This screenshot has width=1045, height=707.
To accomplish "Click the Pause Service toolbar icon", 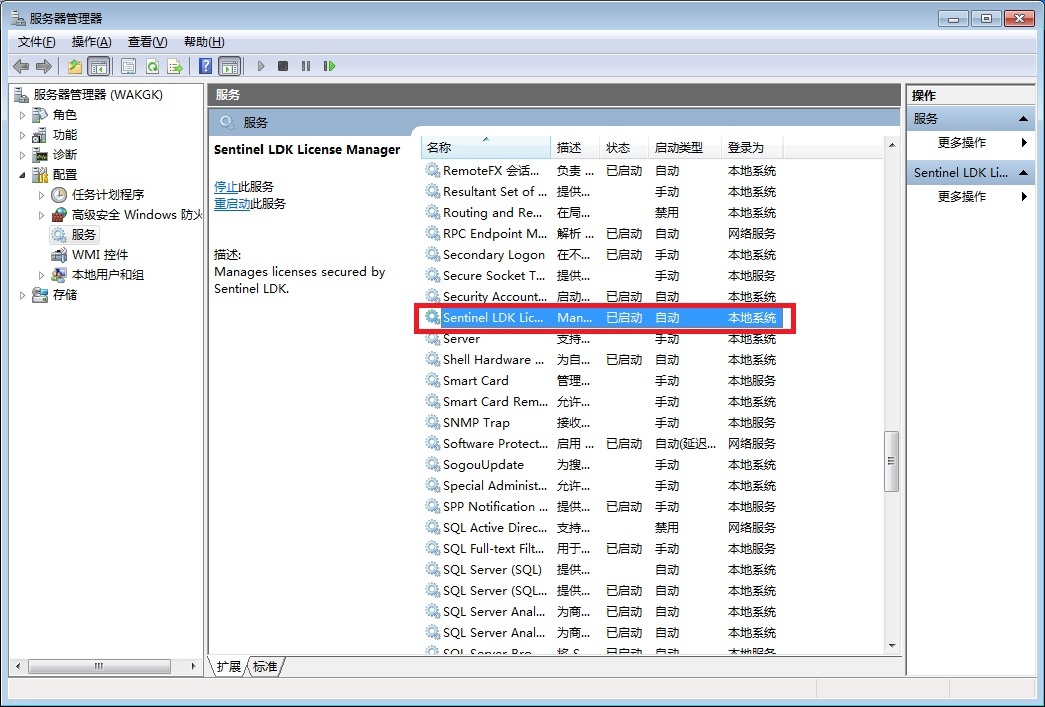I will point(306,66).
